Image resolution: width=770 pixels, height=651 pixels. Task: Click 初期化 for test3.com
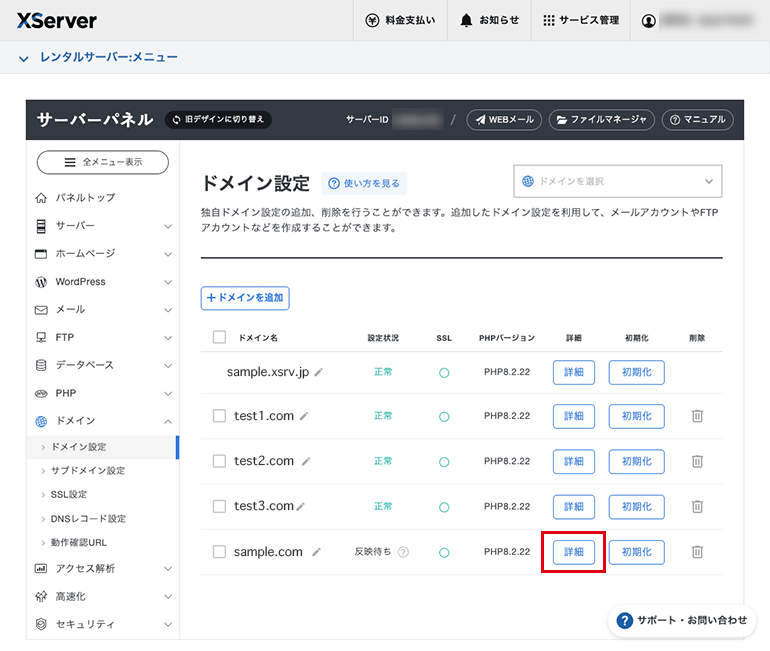pos(636,507)
